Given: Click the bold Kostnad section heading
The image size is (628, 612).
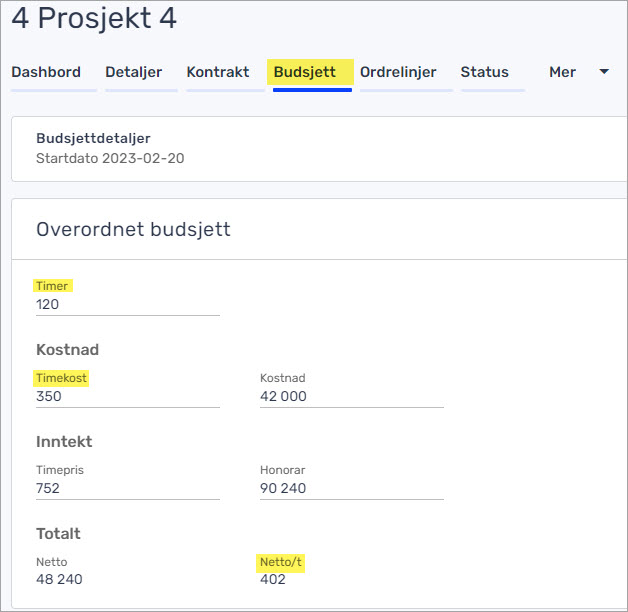Looking at the screenshot, I should tap(67, 350).
